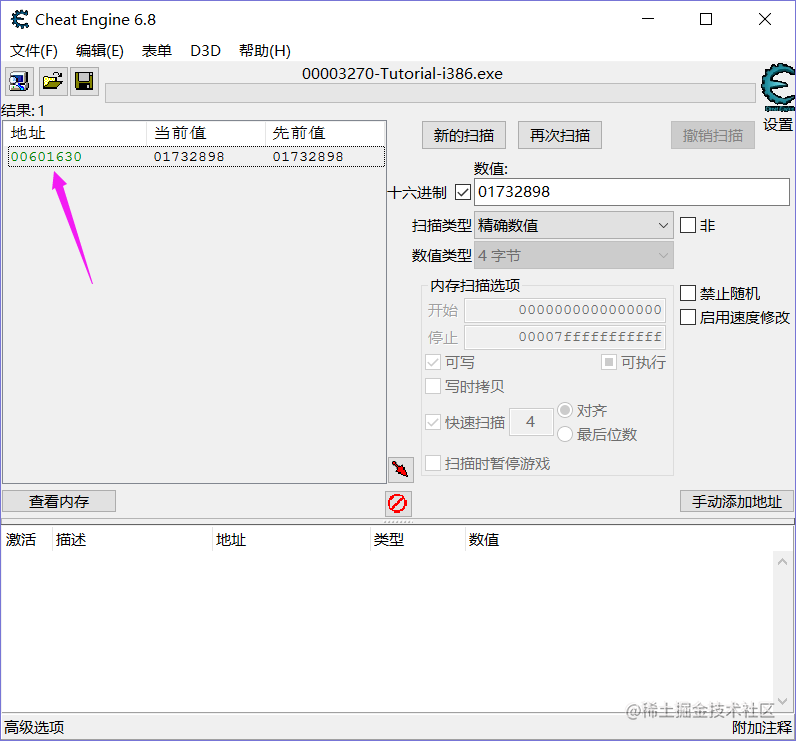Click the 停止 stop address field

tap(565, 337)
